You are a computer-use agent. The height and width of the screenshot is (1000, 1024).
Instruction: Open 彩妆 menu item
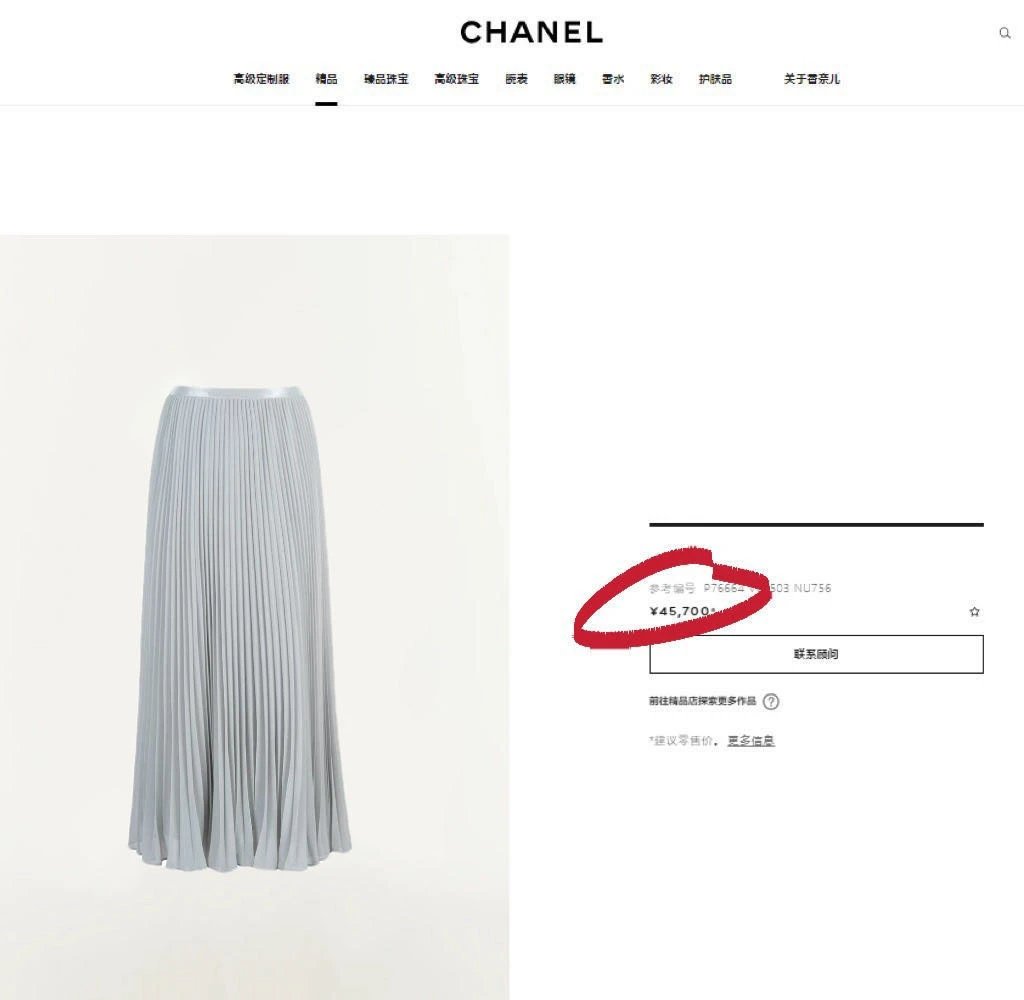[661, 79]
